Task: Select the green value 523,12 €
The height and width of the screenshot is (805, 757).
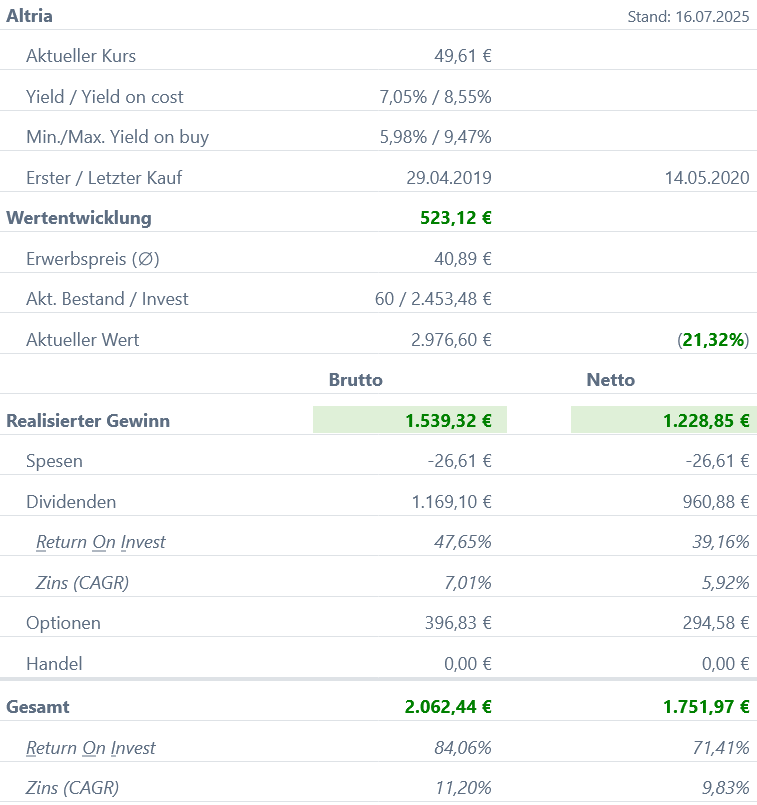Action: click(456, 218)
